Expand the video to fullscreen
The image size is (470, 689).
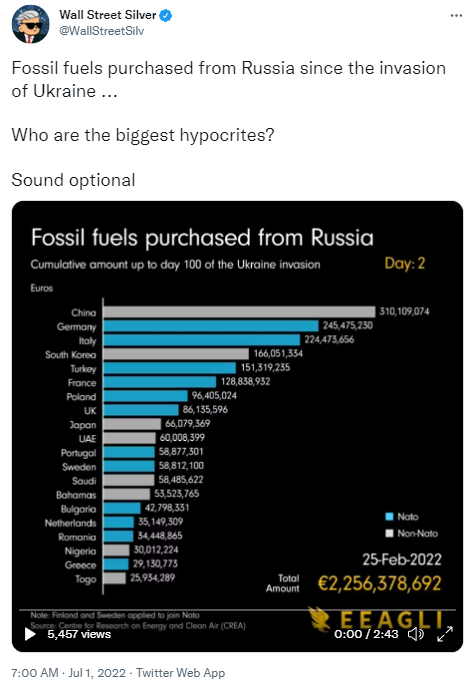(x=445, y=634)
